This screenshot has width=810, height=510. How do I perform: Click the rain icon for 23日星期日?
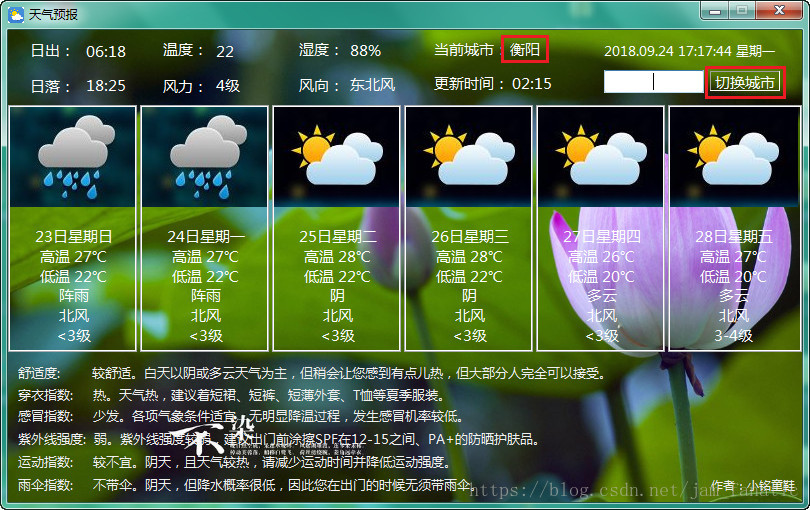[x=76, y=157]
